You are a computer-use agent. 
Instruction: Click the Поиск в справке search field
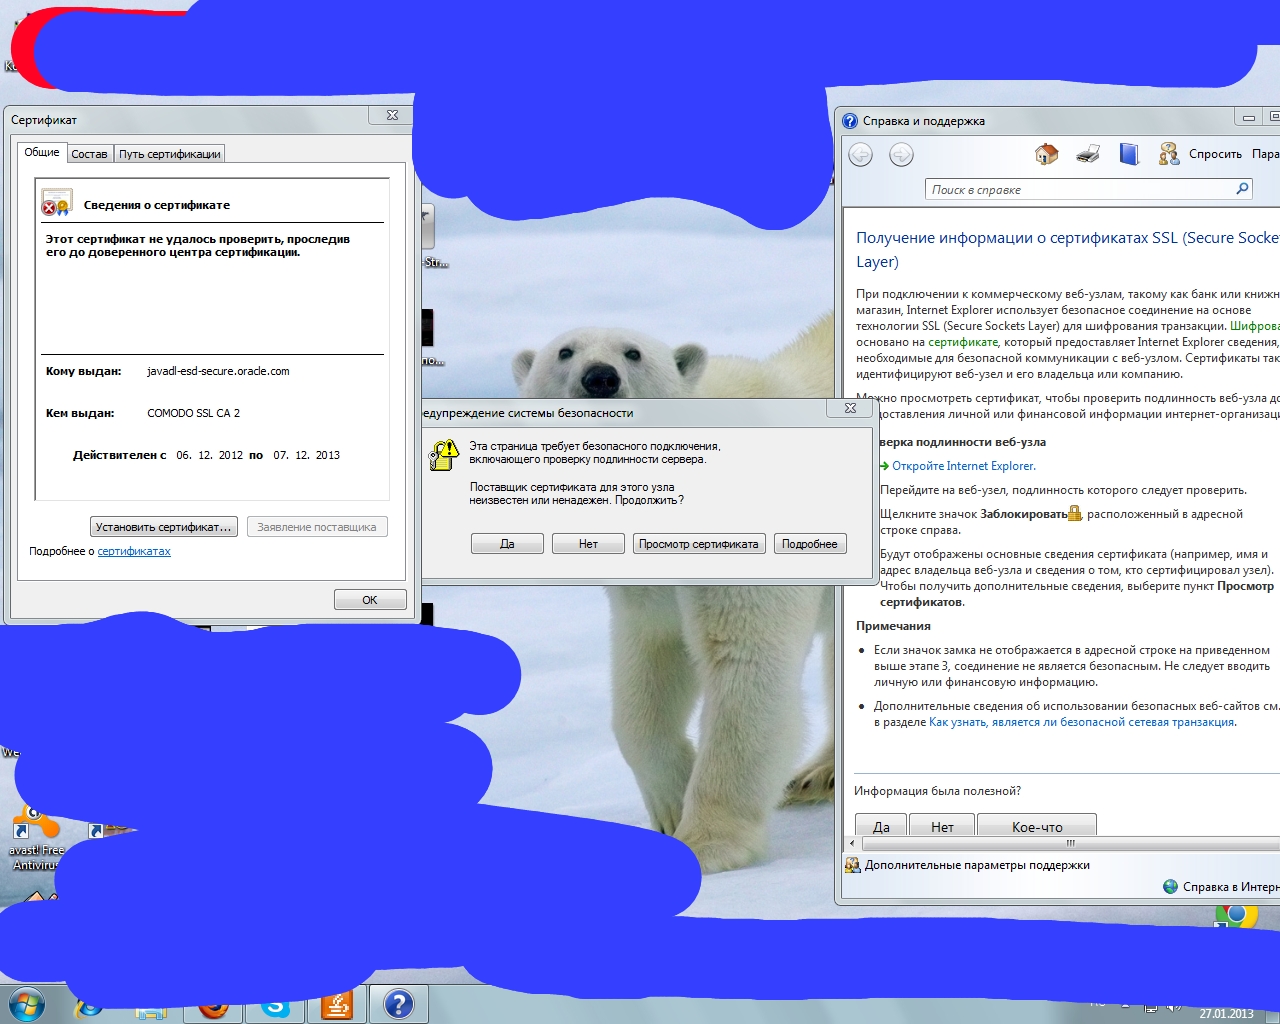pos(1078,189)
